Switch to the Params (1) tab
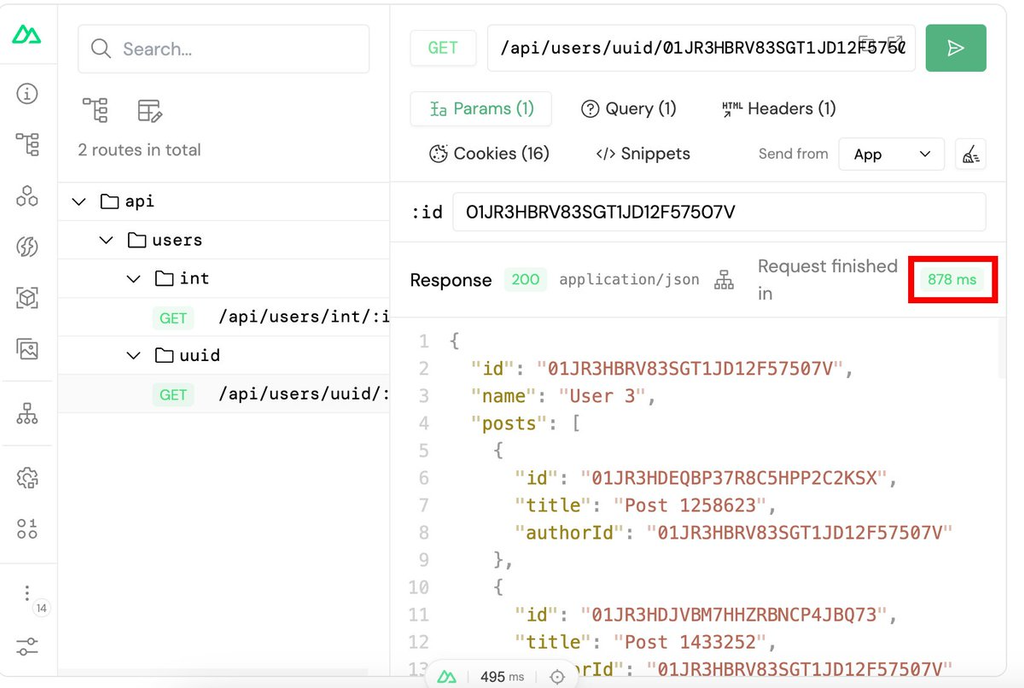This screenshot has height=688, width=1024. click(481, 108)
